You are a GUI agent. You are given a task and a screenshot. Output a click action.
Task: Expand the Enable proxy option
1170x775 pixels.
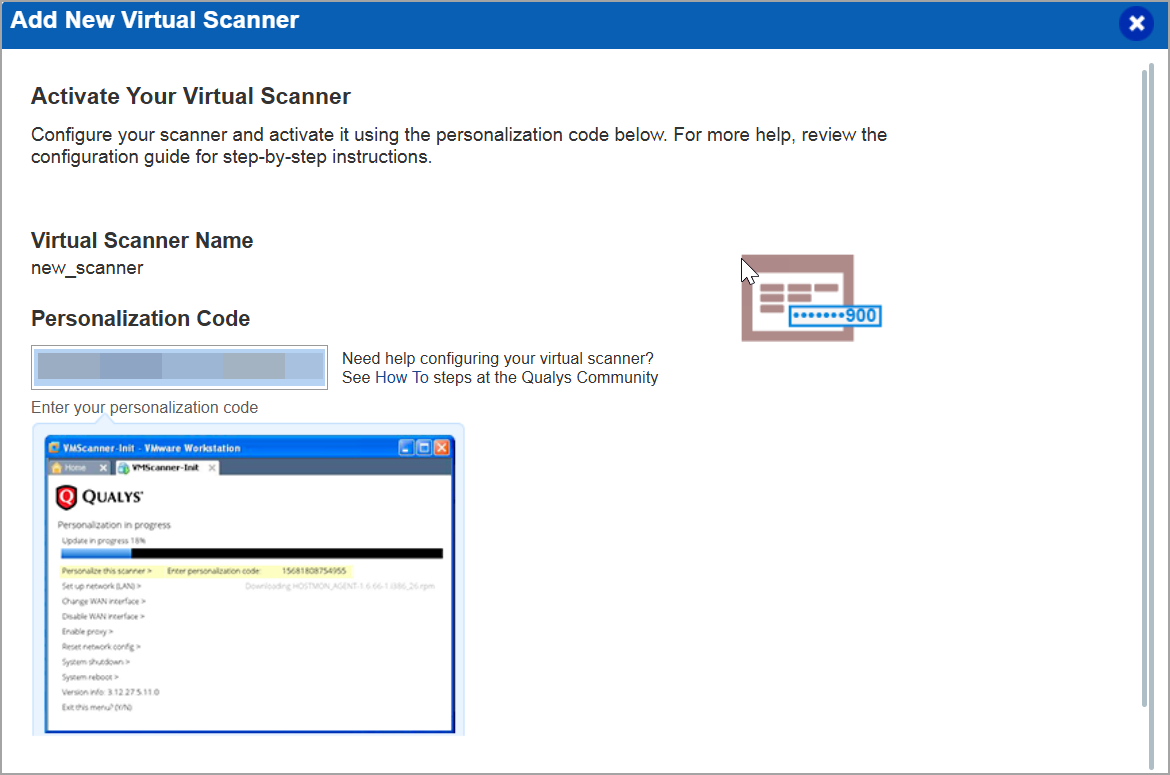tap(86, 631)
